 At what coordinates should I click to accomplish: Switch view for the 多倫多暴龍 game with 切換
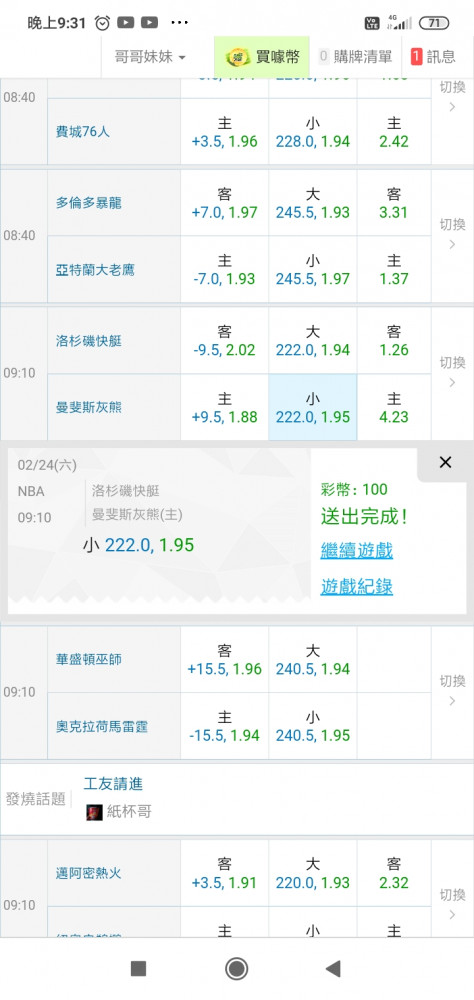tap(452, 234)
